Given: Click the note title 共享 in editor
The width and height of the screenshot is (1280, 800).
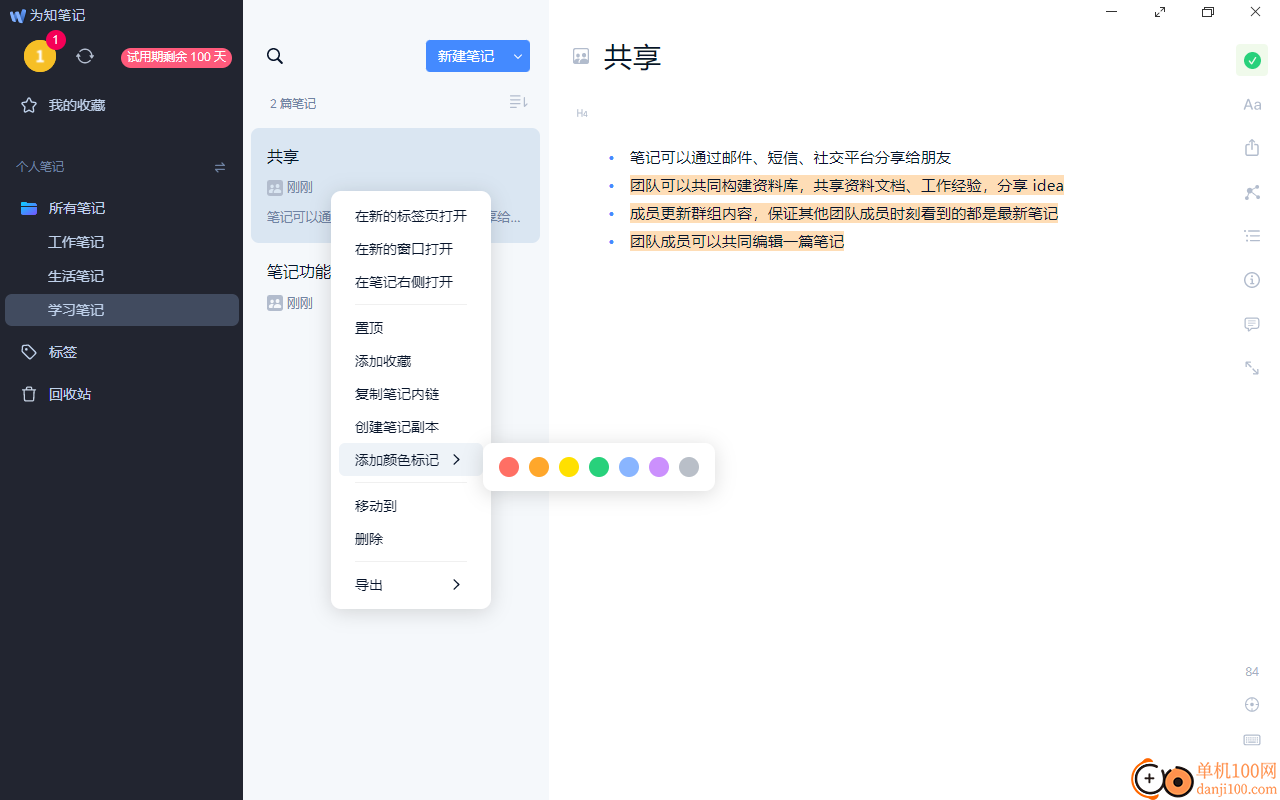Looking at the screenshot, I should [x=633, y=57].
